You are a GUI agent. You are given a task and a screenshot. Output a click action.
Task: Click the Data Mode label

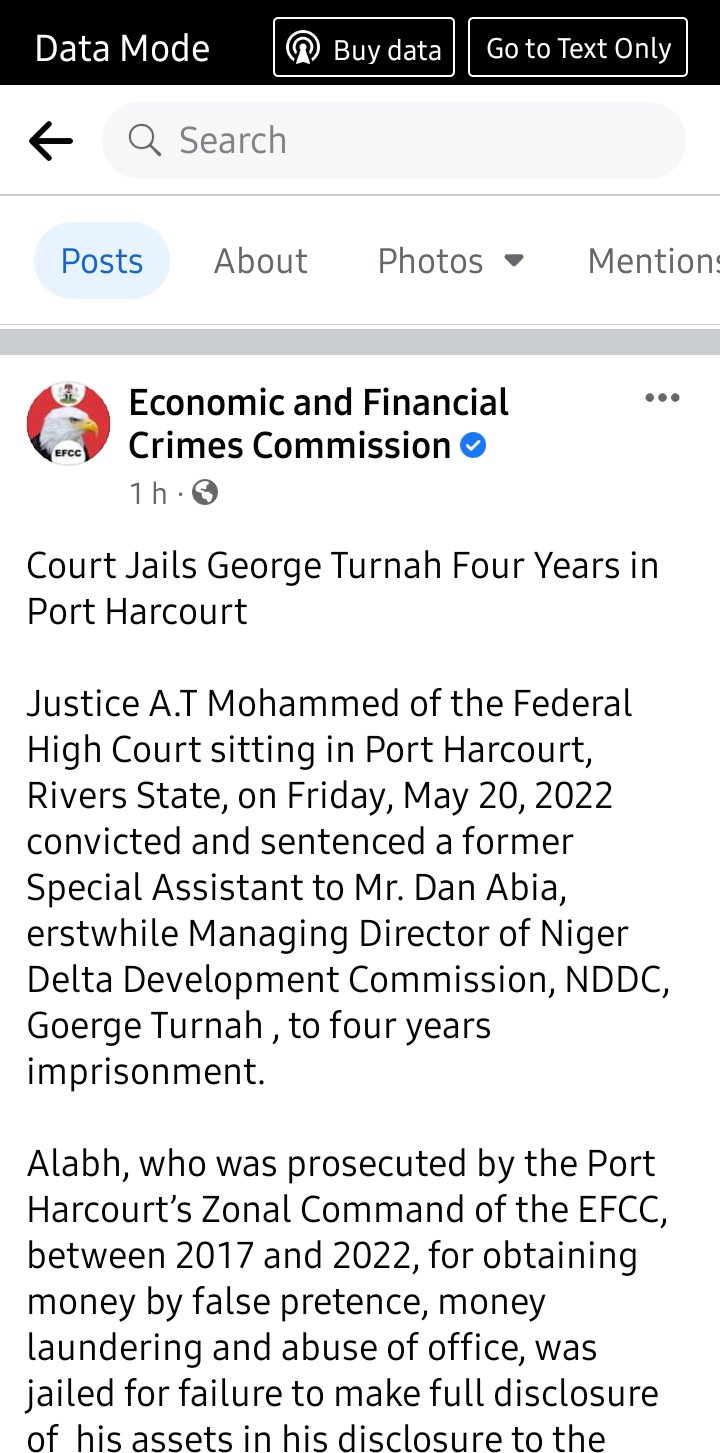122,48
